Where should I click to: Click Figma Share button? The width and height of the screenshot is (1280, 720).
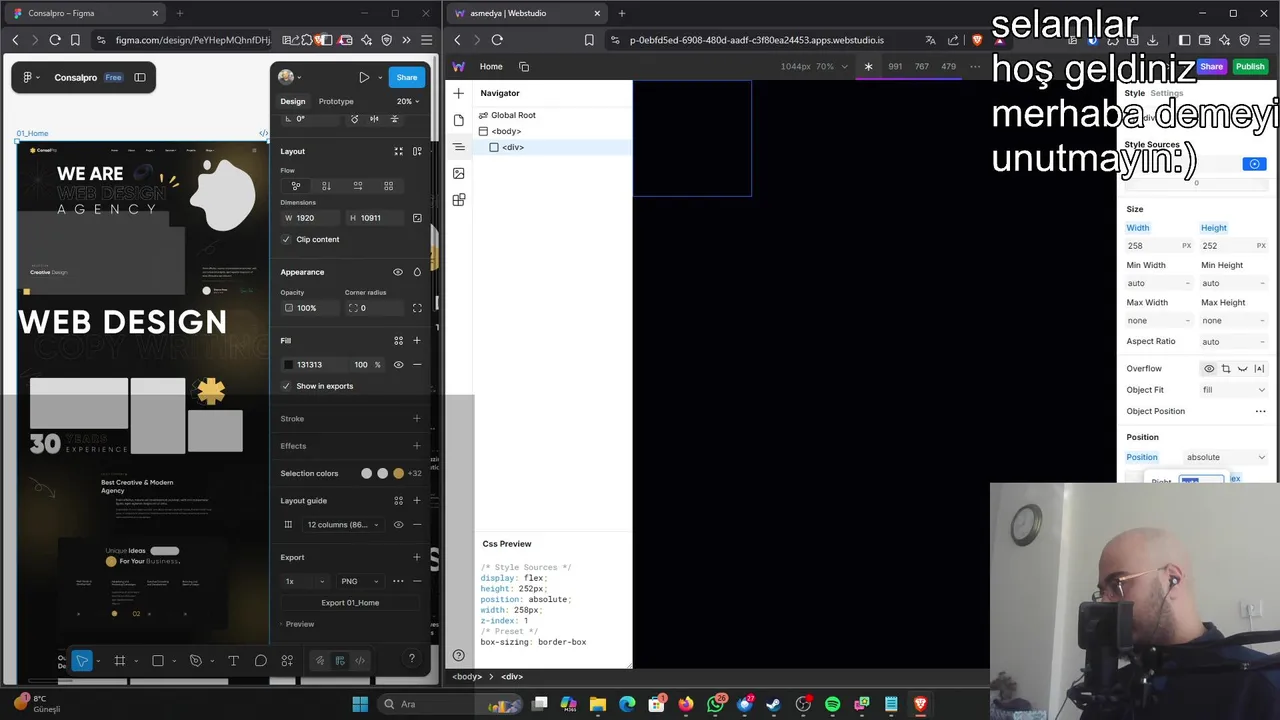[406, 77]
